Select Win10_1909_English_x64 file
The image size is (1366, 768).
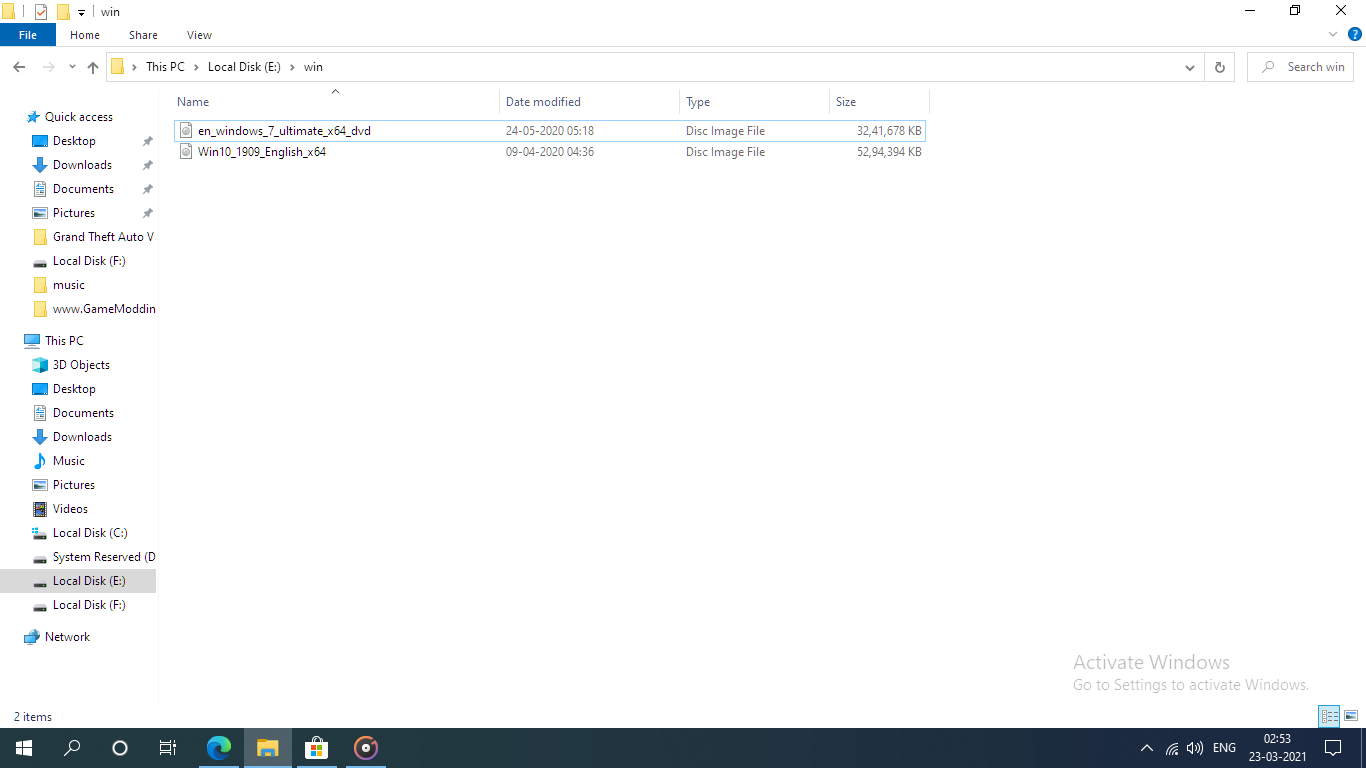coord(549,152)
